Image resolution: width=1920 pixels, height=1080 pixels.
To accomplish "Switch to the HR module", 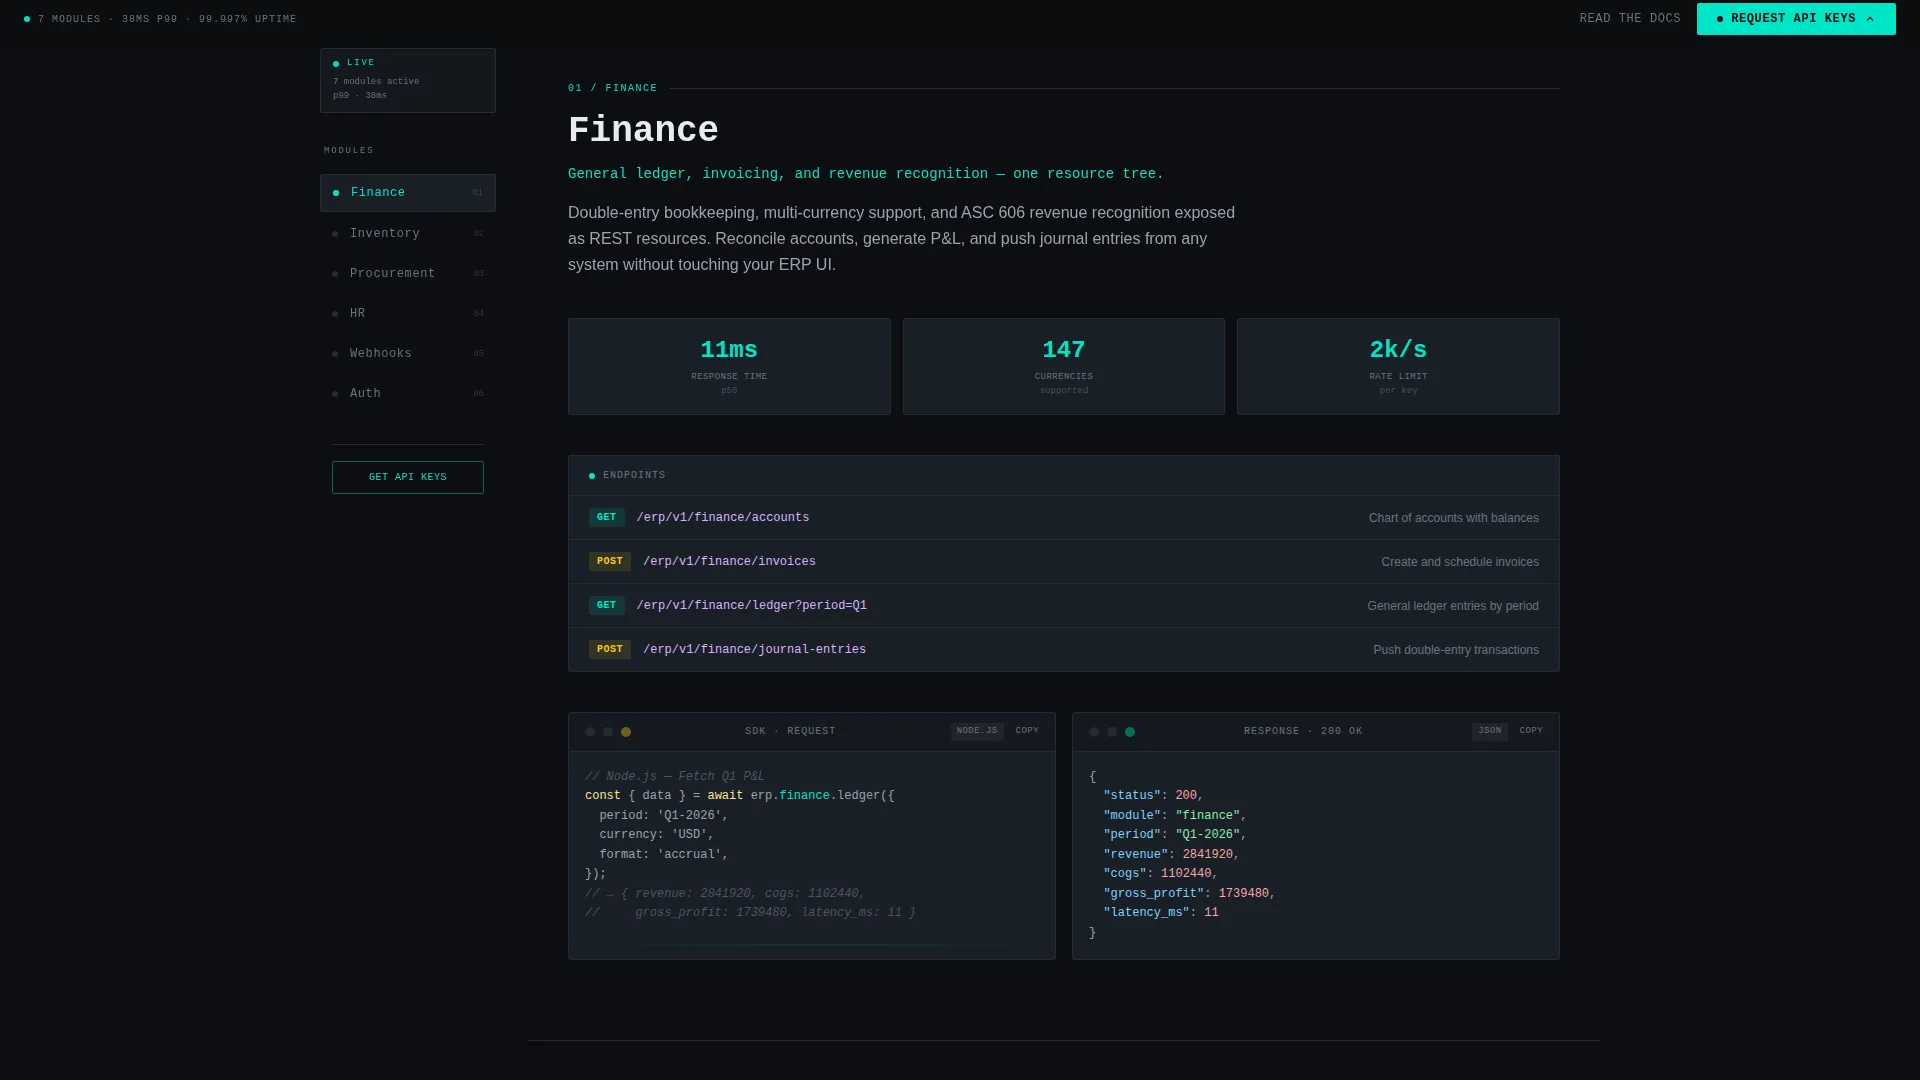I will 407,313.
